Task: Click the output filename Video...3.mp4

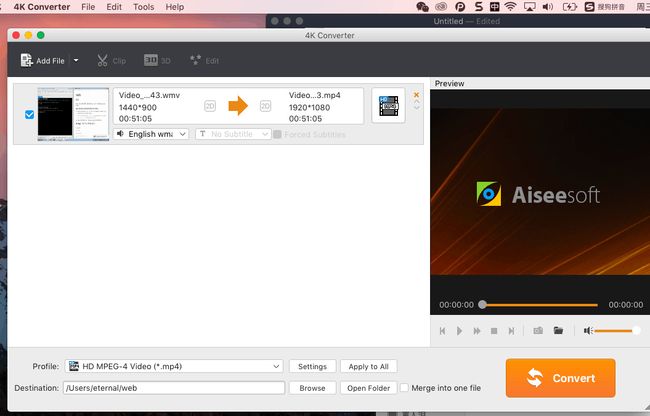Action: [315, 95]
